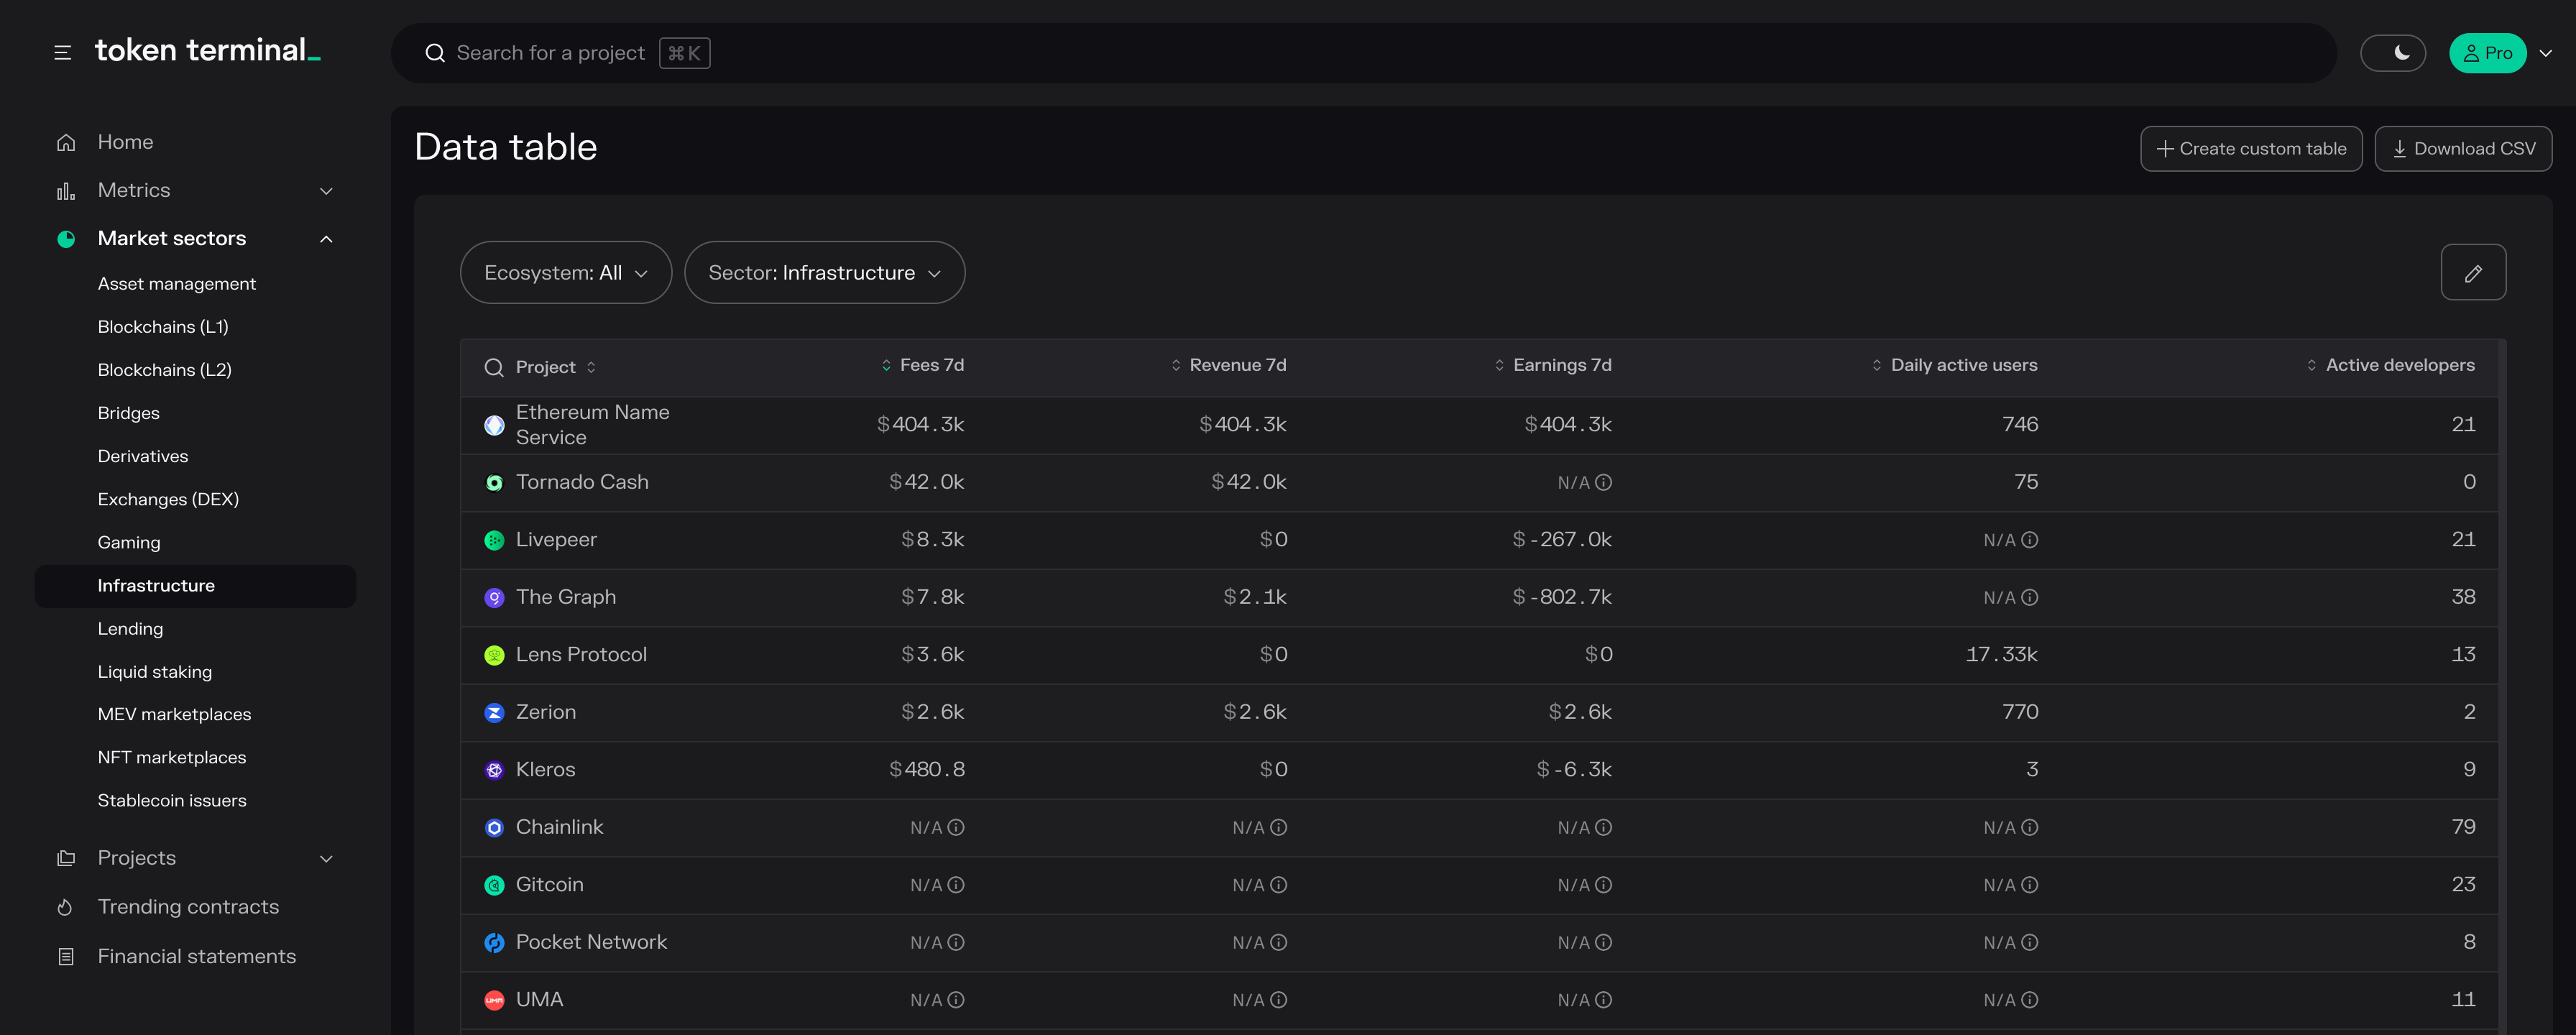Click the project search magnifier icon
Screen dimensions: 2576x1035
[493, 367]
